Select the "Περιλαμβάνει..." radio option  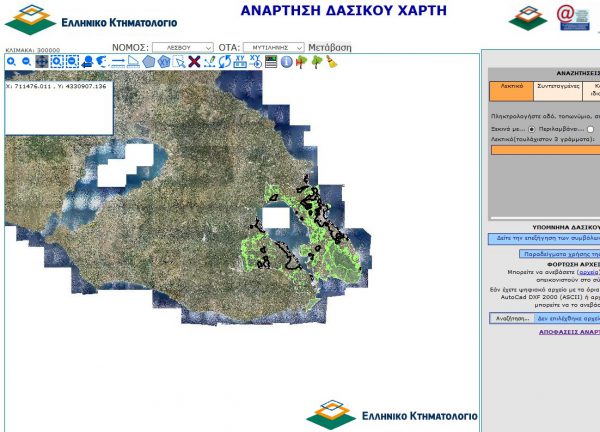(591, 129)
